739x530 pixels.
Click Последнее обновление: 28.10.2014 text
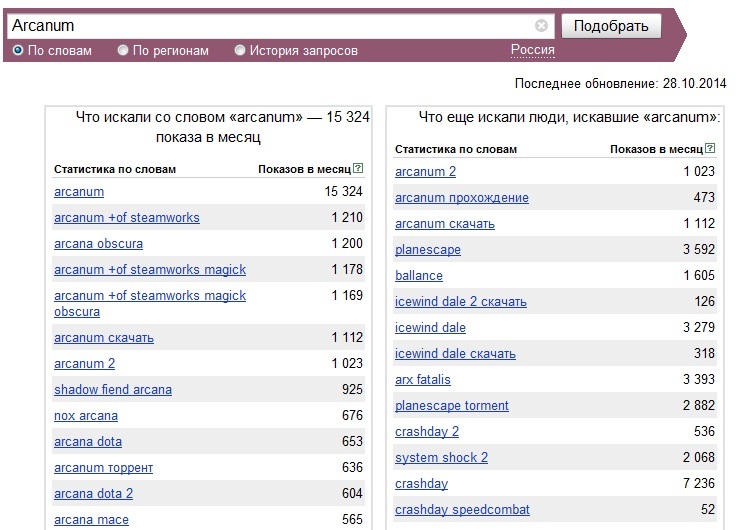[620, 83]
